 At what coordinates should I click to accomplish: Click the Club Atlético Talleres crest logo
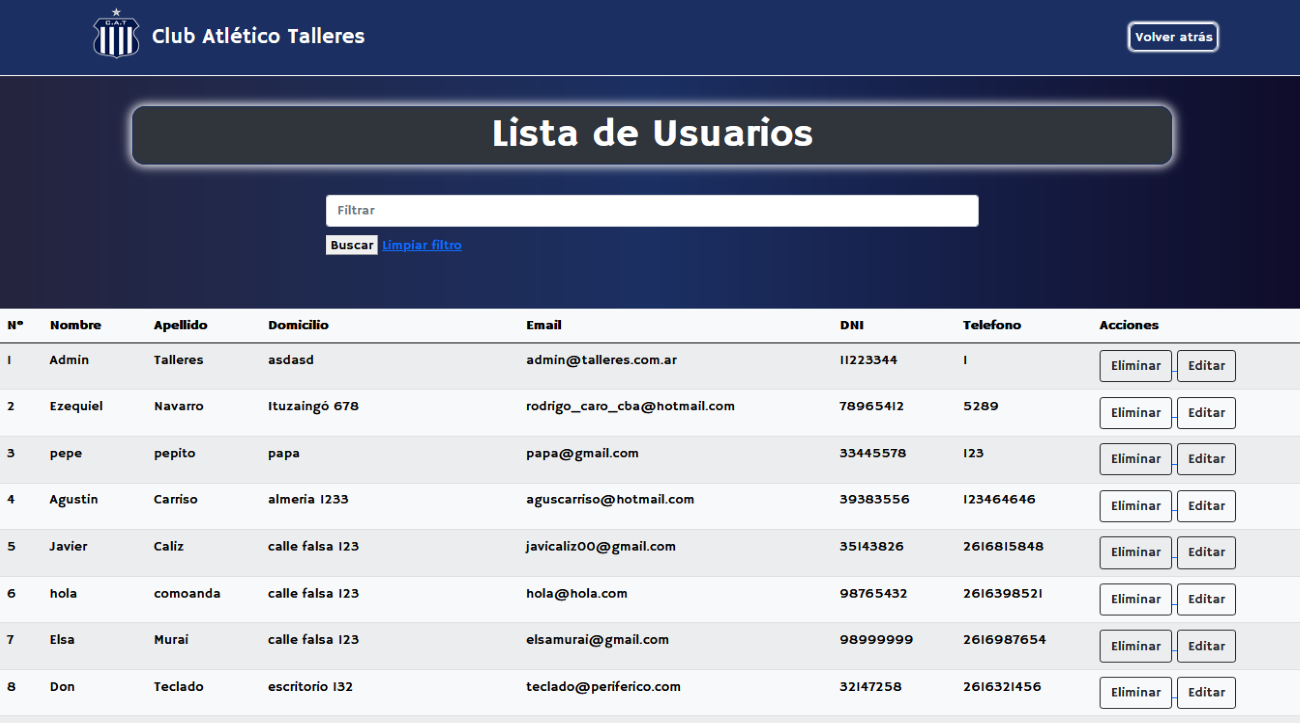116,34
